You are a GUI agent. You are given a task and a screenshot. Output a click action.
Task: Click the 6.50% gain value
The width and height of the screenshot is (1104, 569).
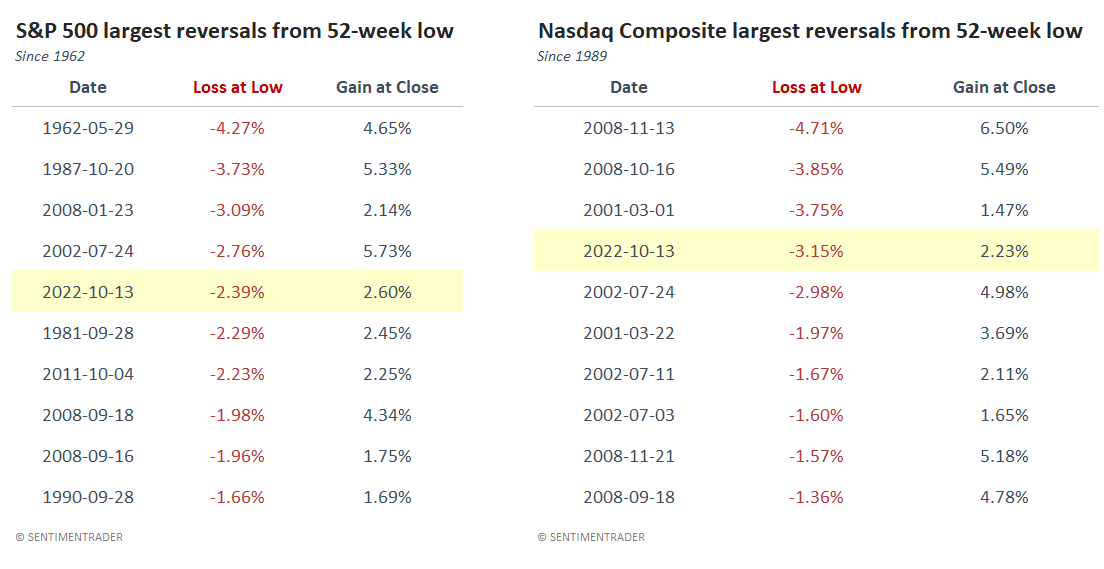tap(1004, 128)
